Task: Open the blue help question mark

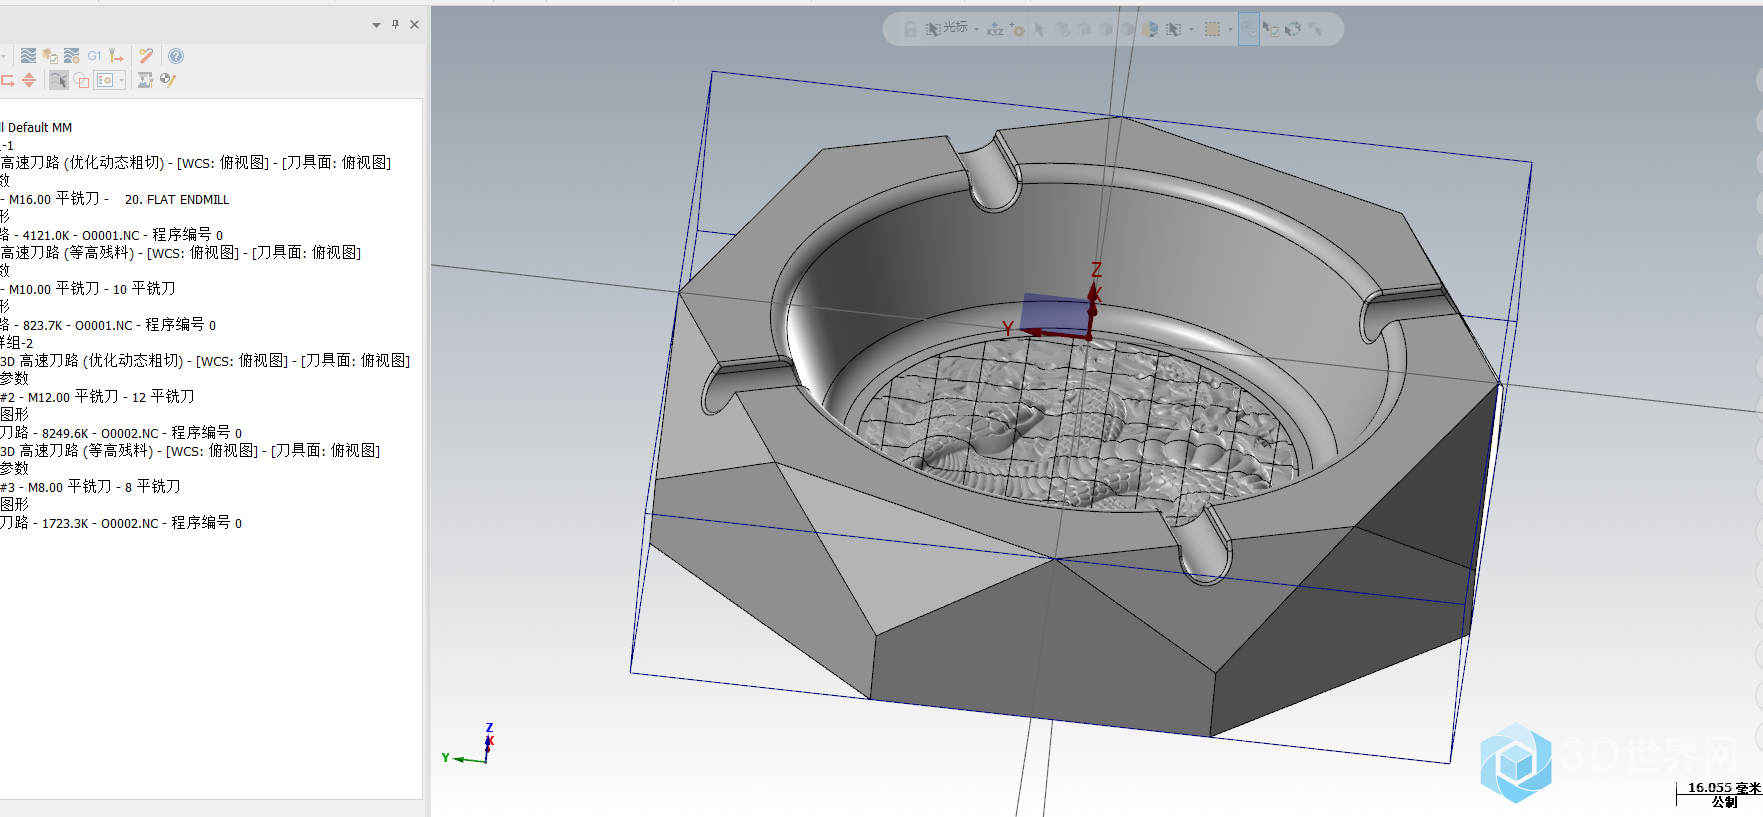Action: click(176, 56)
